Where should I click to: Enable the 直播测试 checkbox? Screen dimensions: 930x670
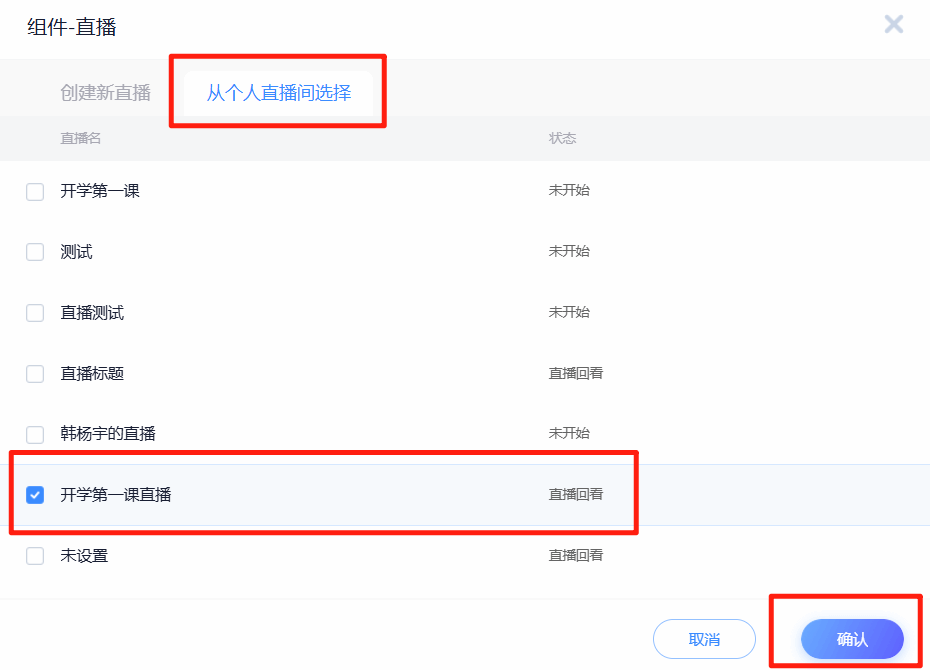(35, 313)
